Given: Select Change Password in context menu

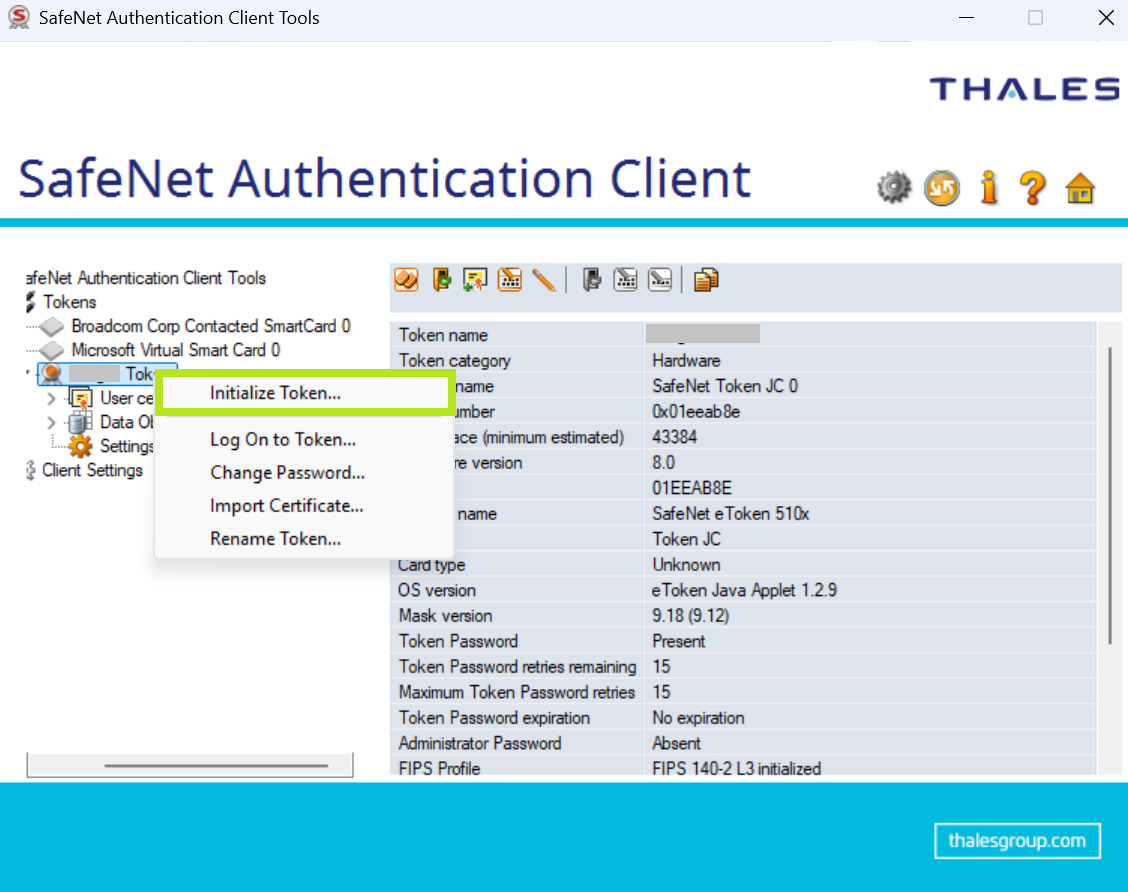Looking at the screenshot, I should click(x=304, y=473).
